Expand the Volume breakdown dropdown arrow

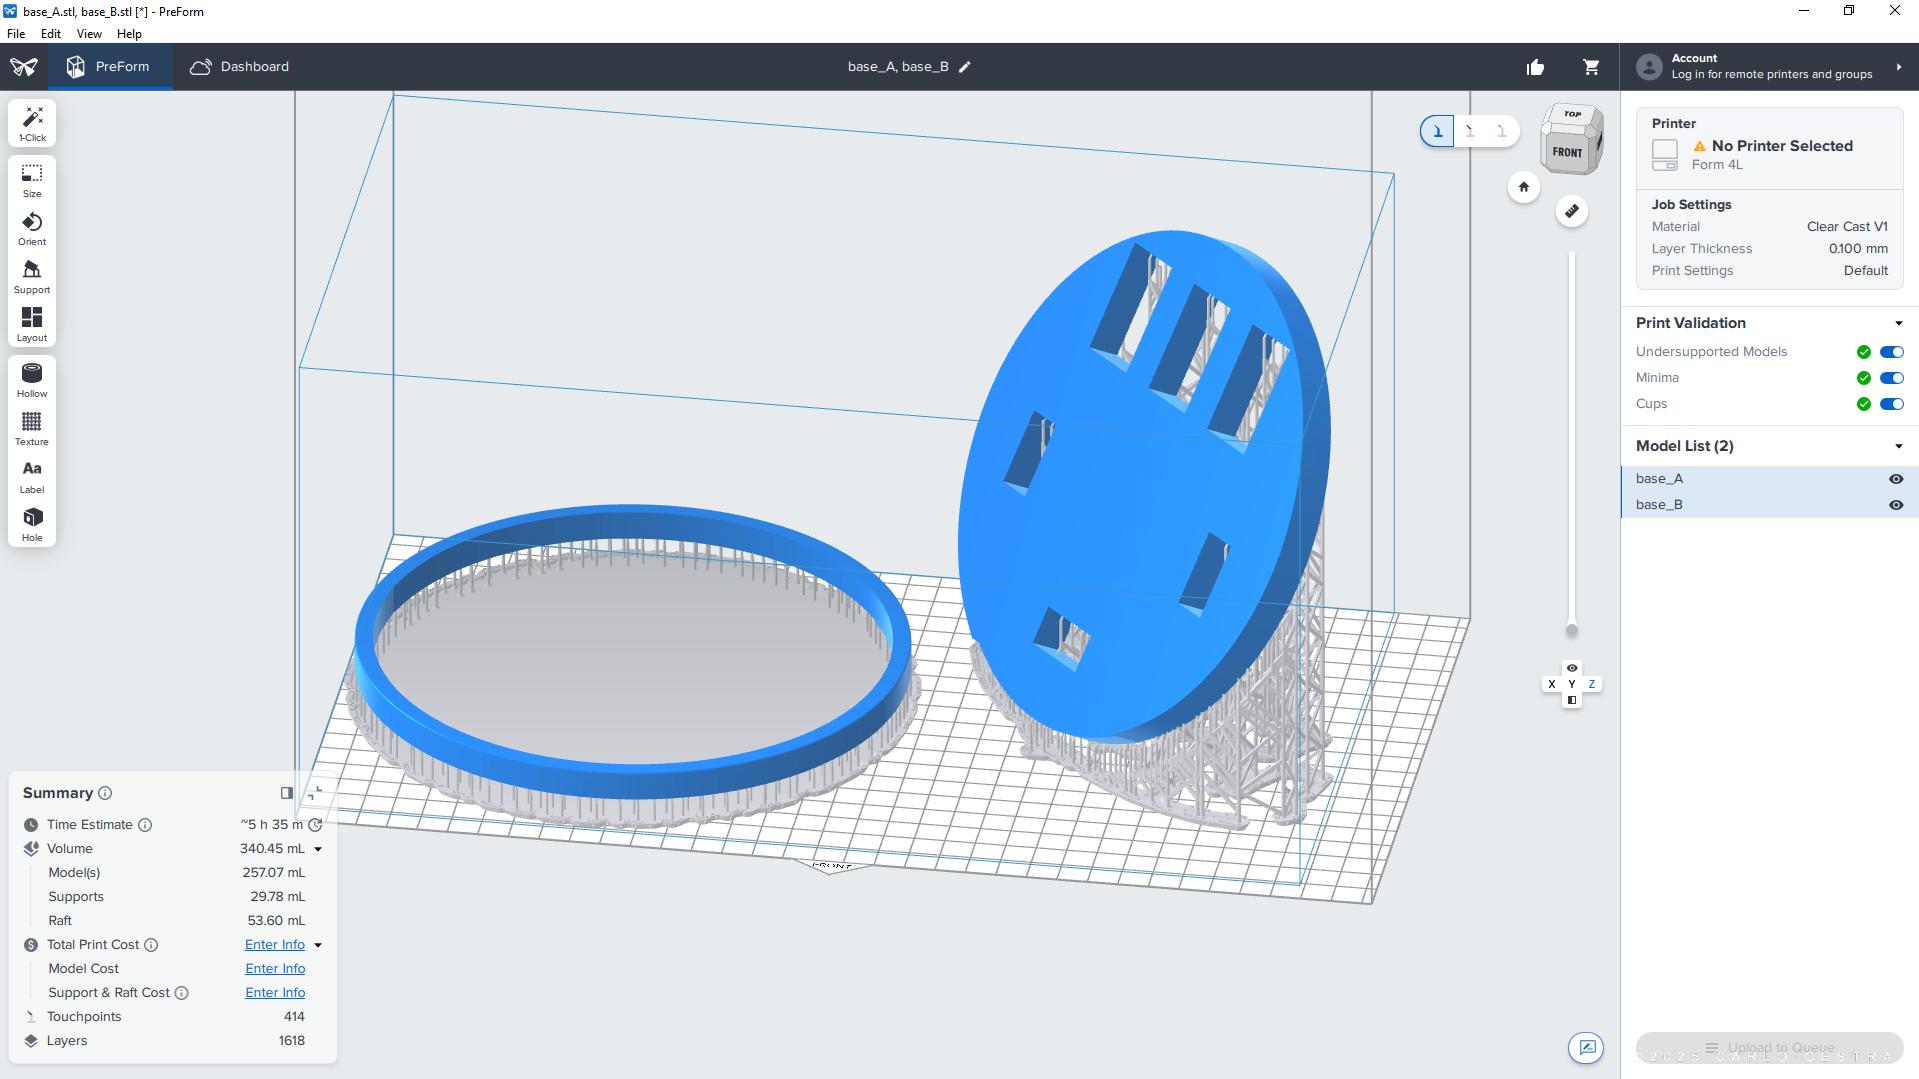318,849
